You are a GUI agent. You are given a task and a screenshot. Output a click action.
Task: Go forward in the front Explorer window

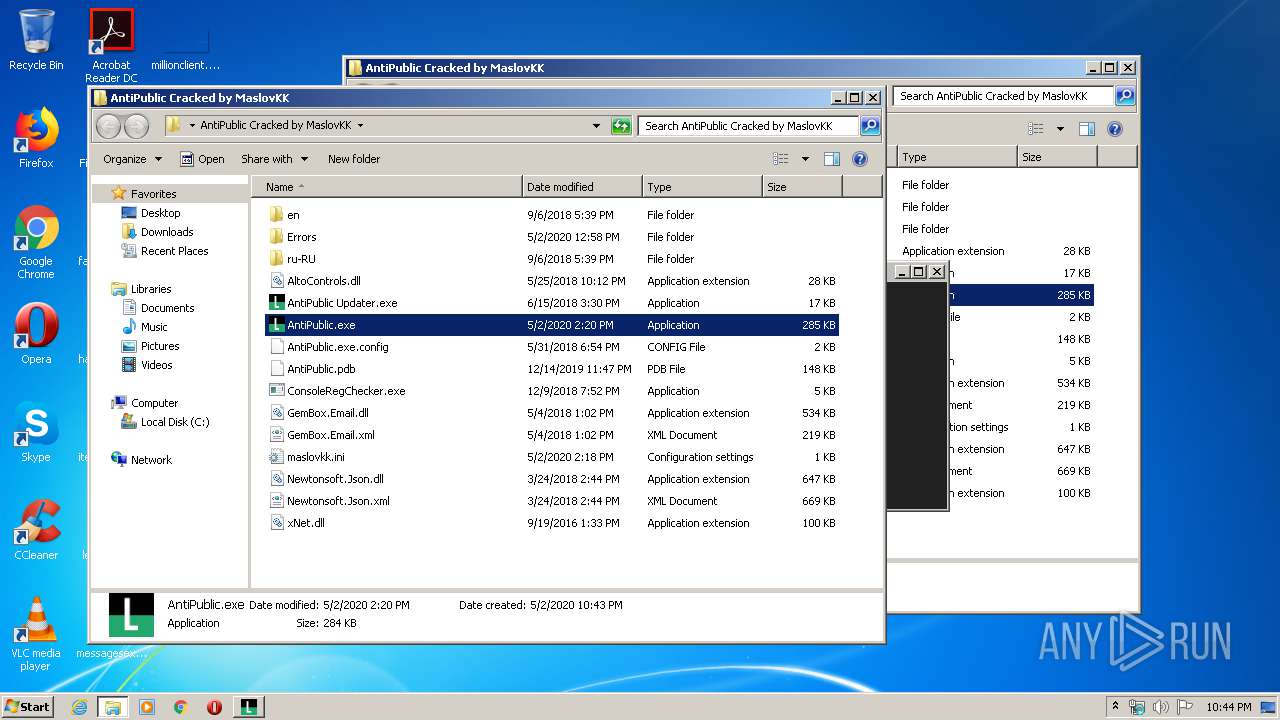(x=136, y=126)
